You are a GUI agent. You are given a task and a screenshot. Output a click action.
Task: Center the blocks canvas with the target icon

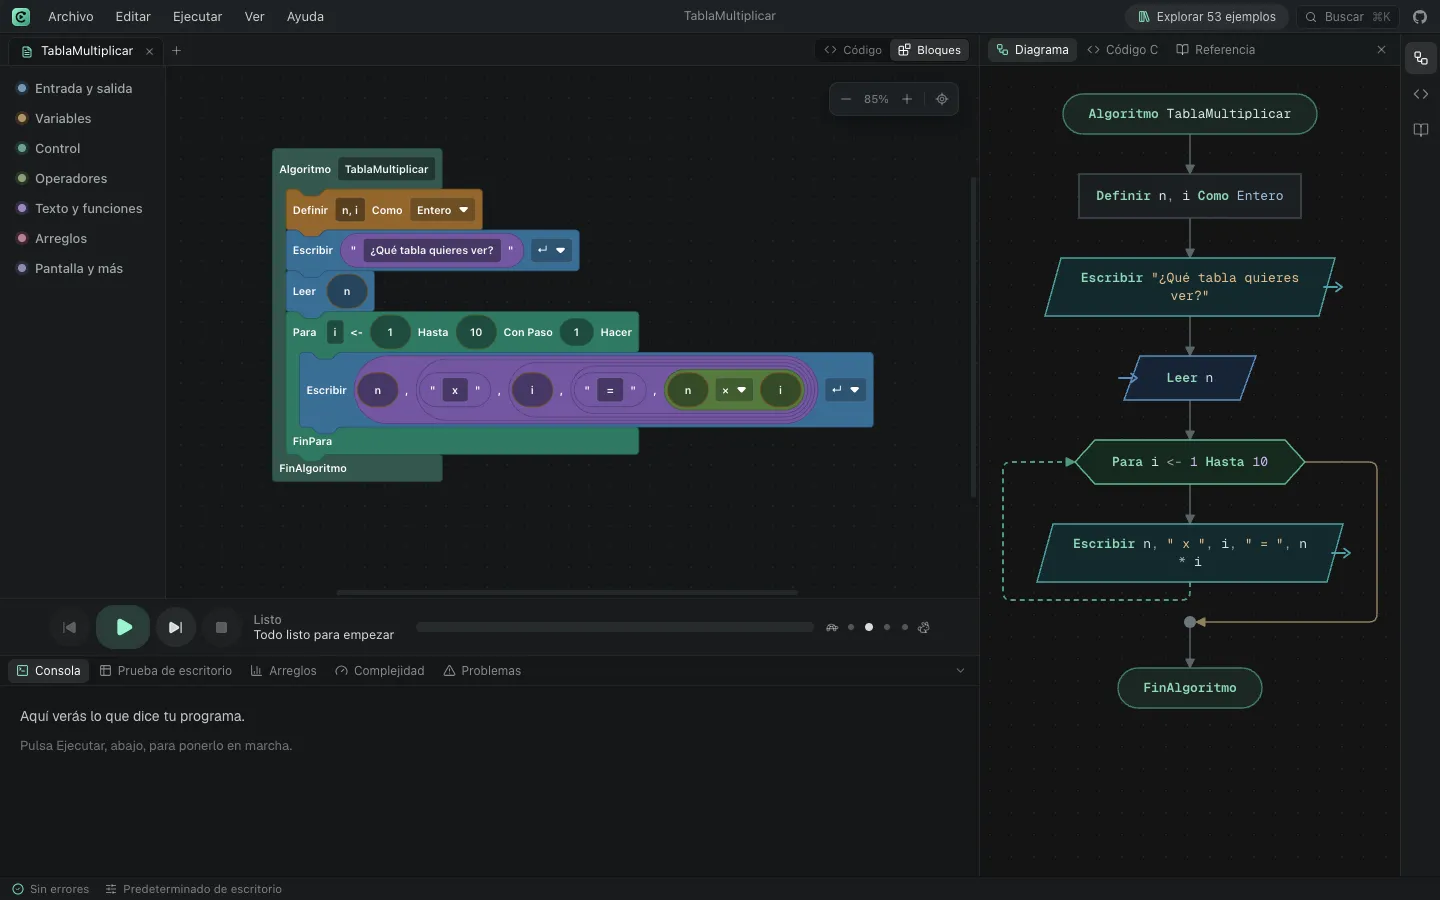click(942, 99)
